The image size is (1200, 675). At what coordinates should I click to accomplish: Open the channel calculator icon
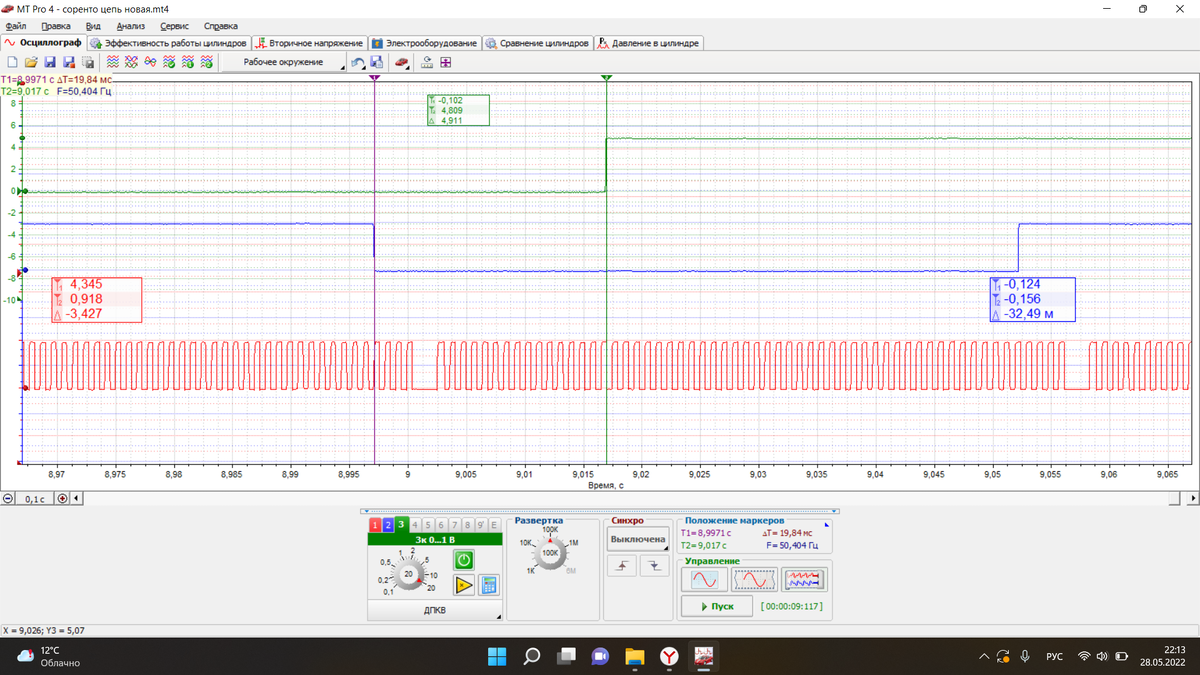coord(489,585)
